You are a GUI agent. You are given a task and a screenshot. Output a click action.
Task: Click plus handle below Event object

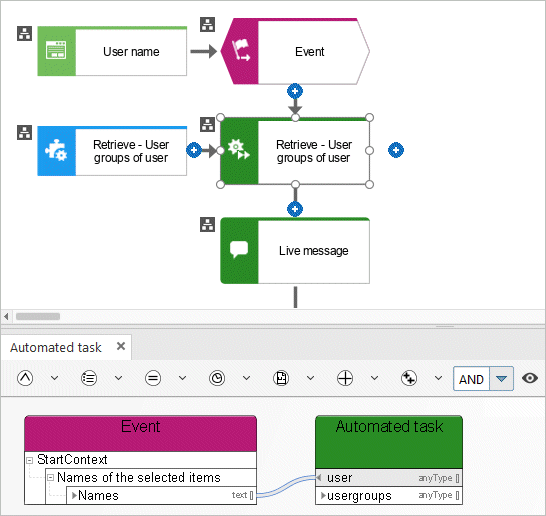(295, 91)
